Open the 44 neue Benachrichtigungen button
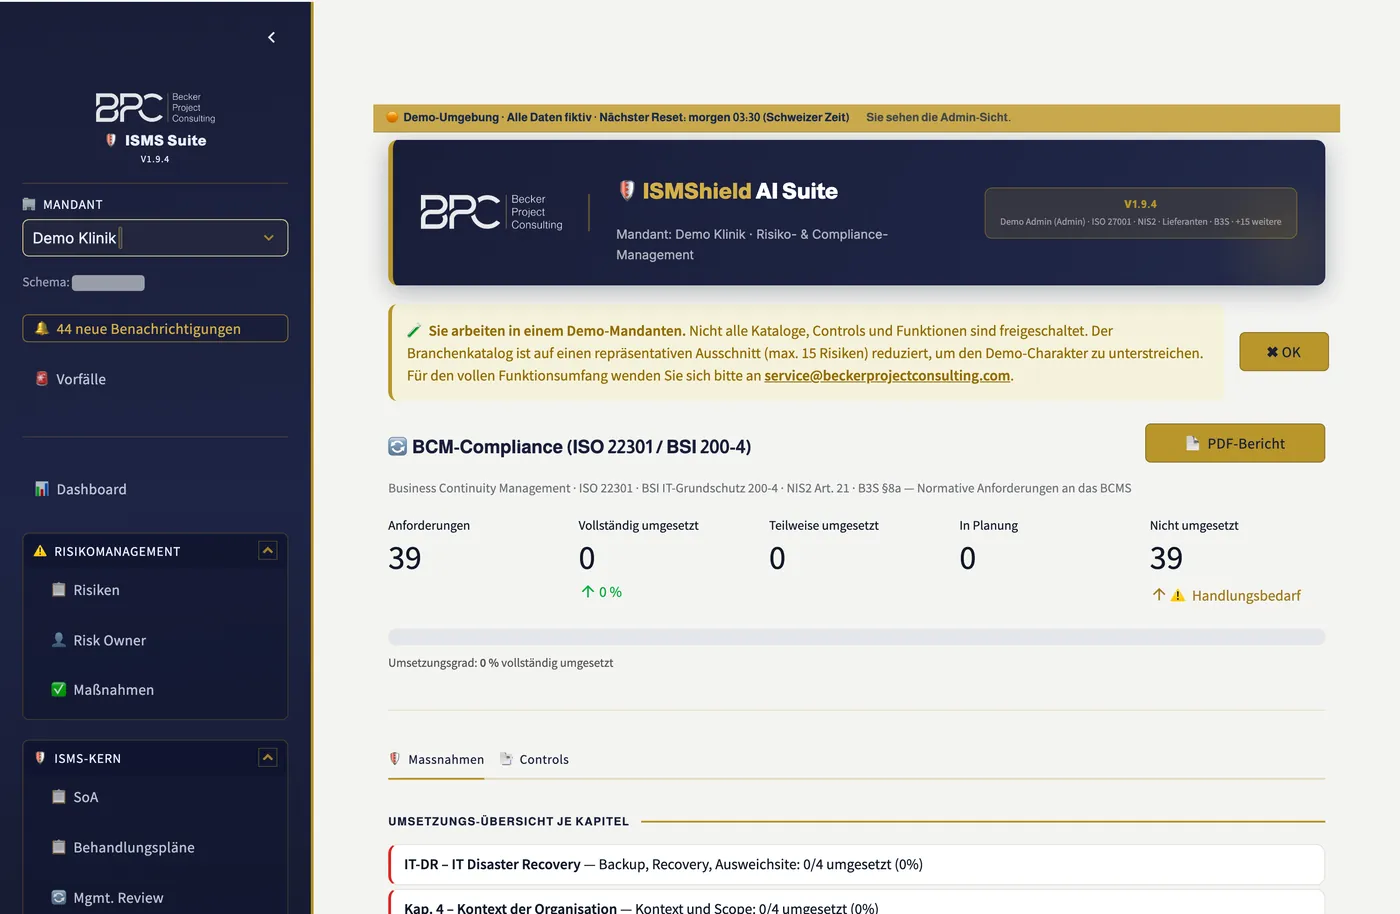This screenshot has width=1400, height=914. 155,328
